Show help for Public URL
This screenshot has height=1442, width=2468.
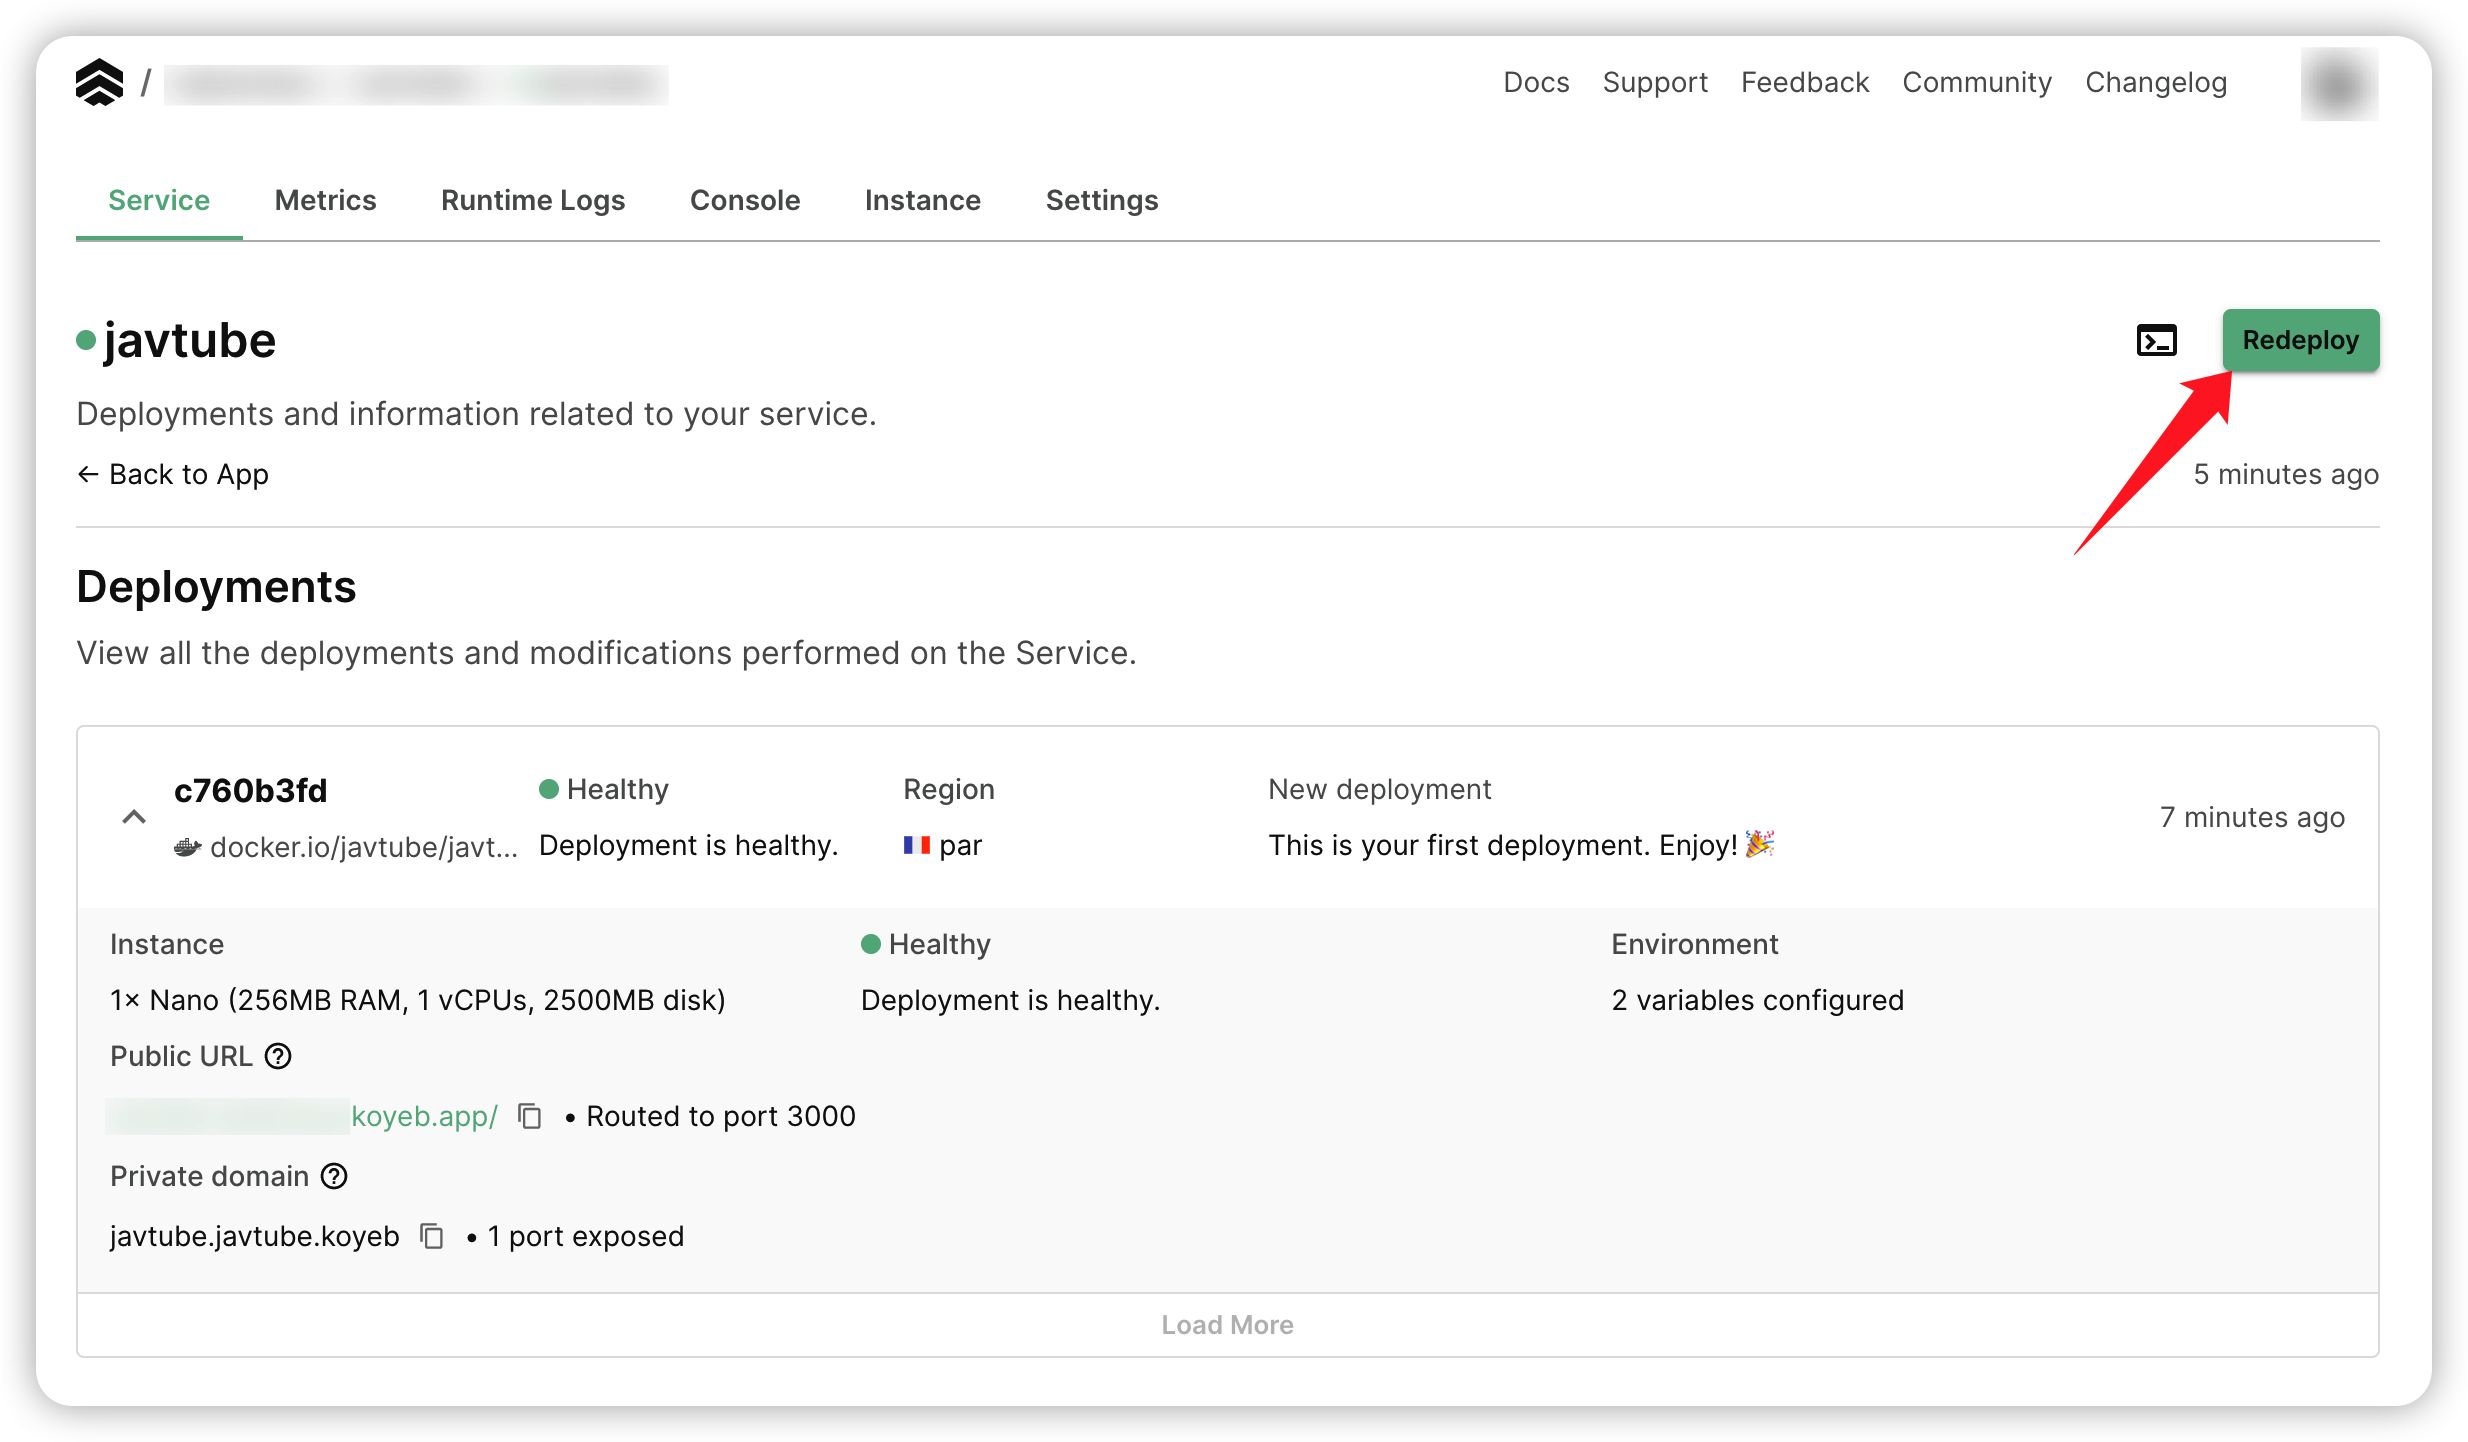point(278,1056)
